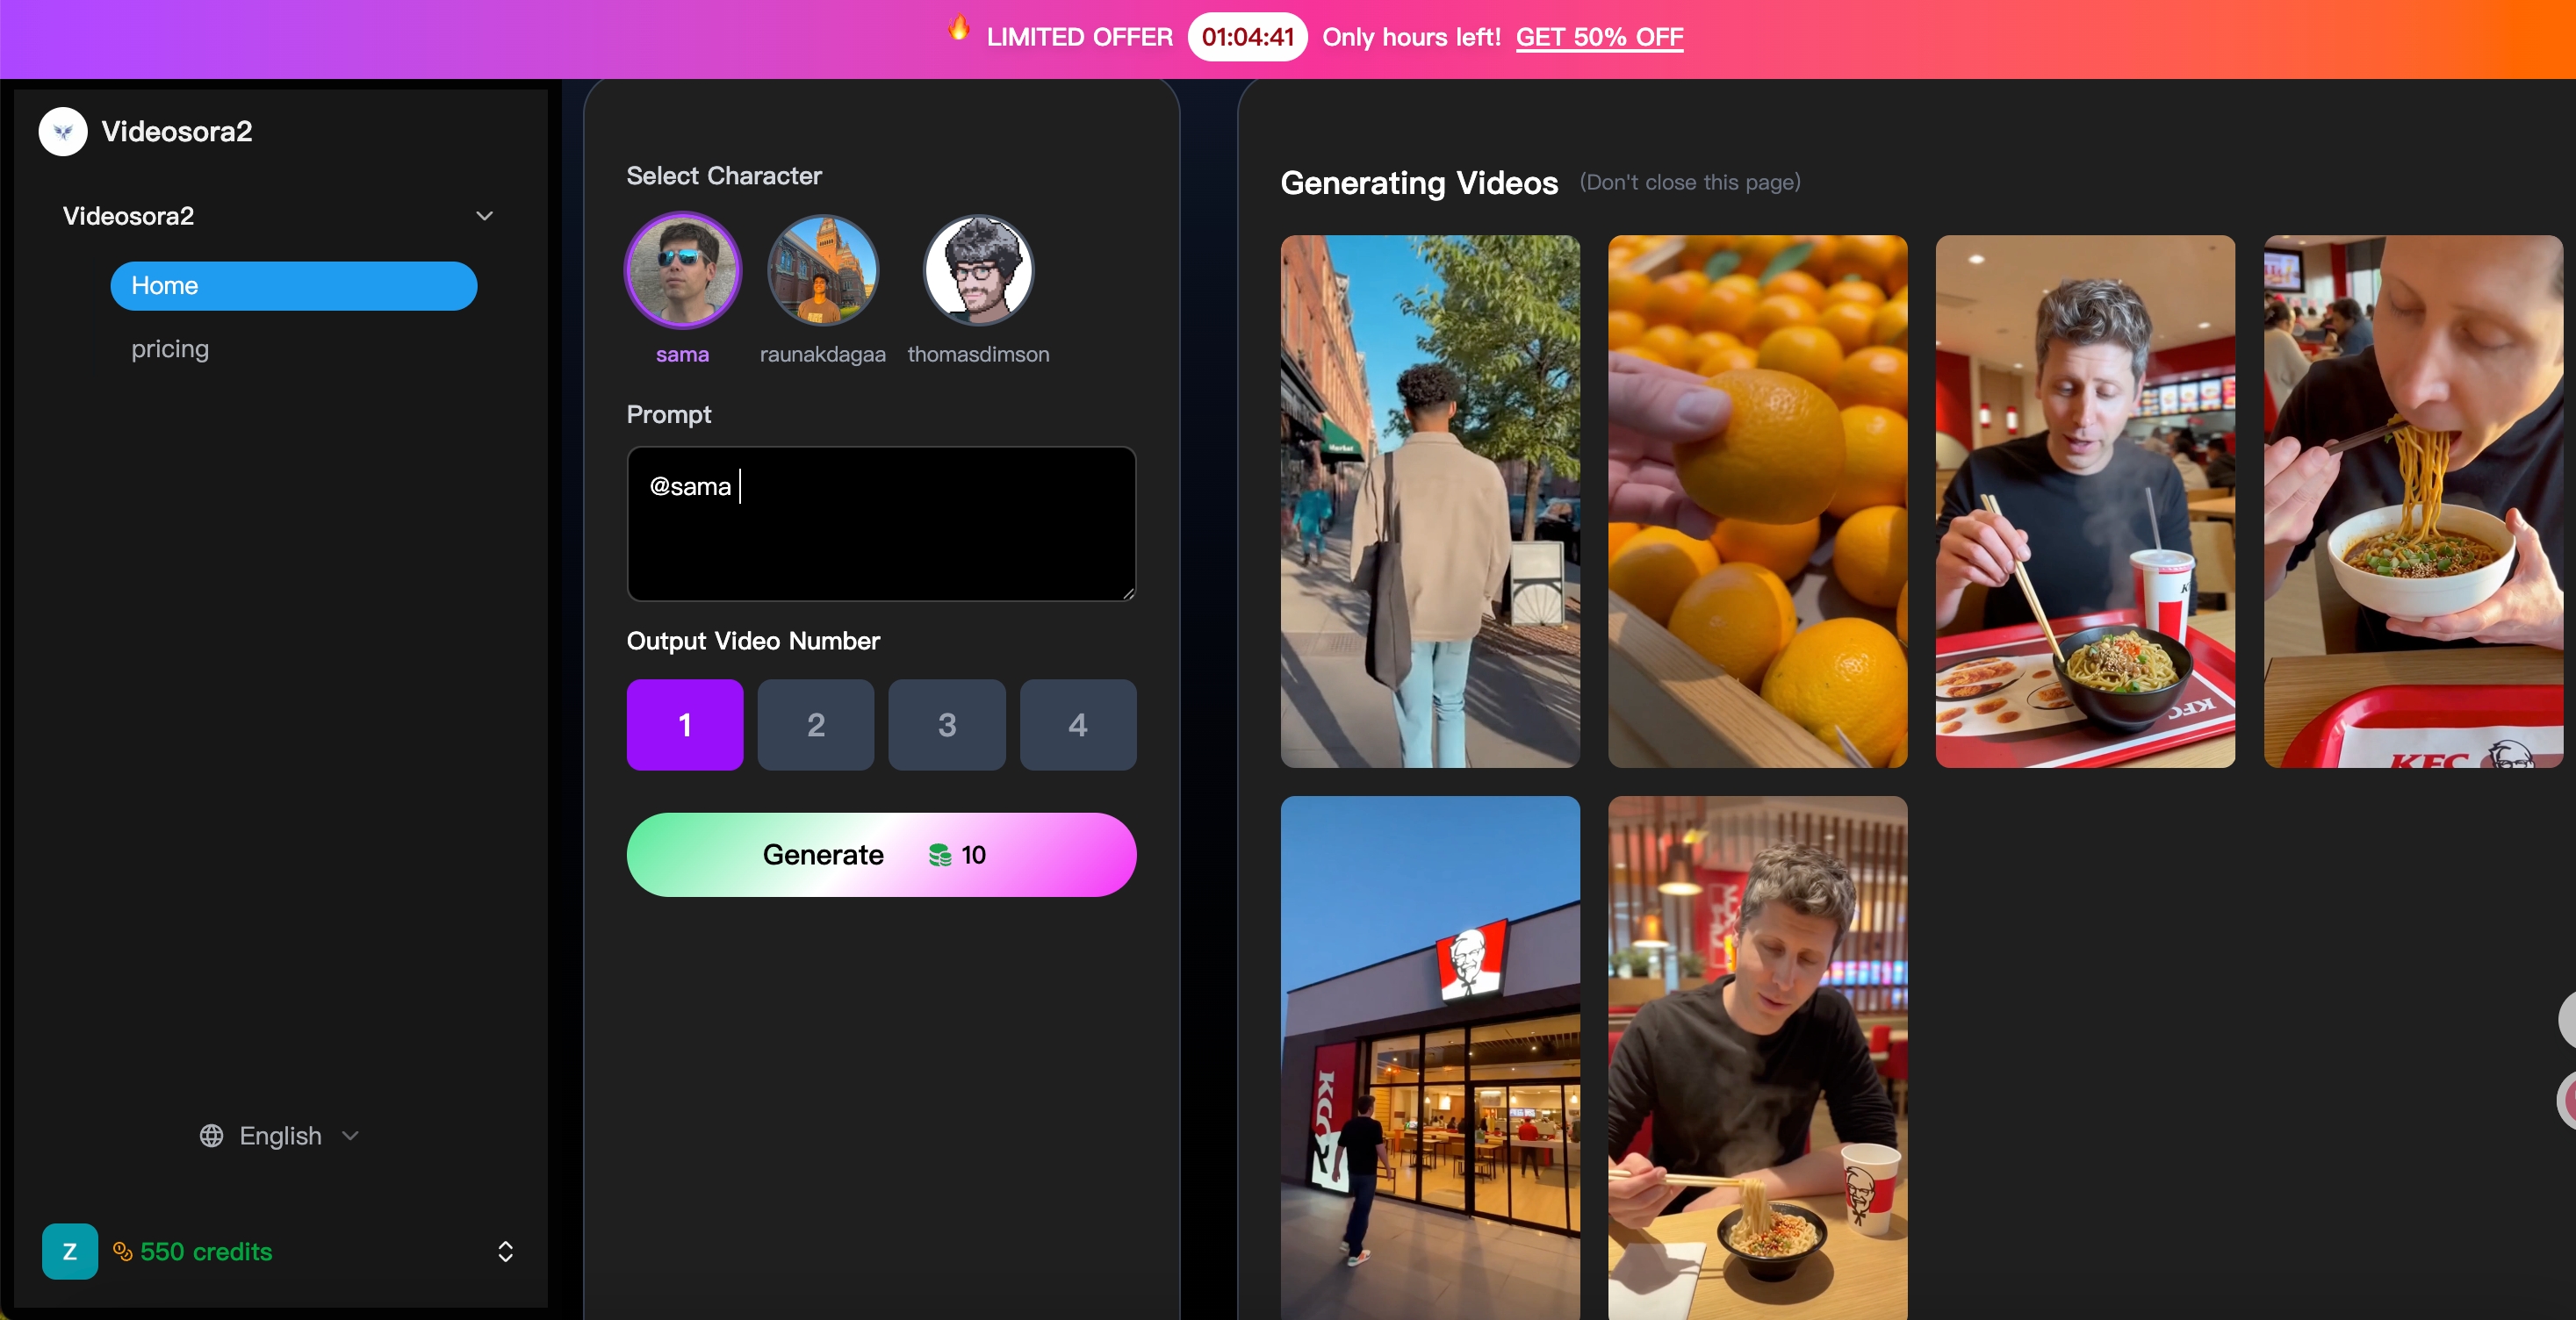Select the thomasdimson character avatar
Image resolution: width=2576 pixels, height=1320 pixels.
[x=977, y=270]
